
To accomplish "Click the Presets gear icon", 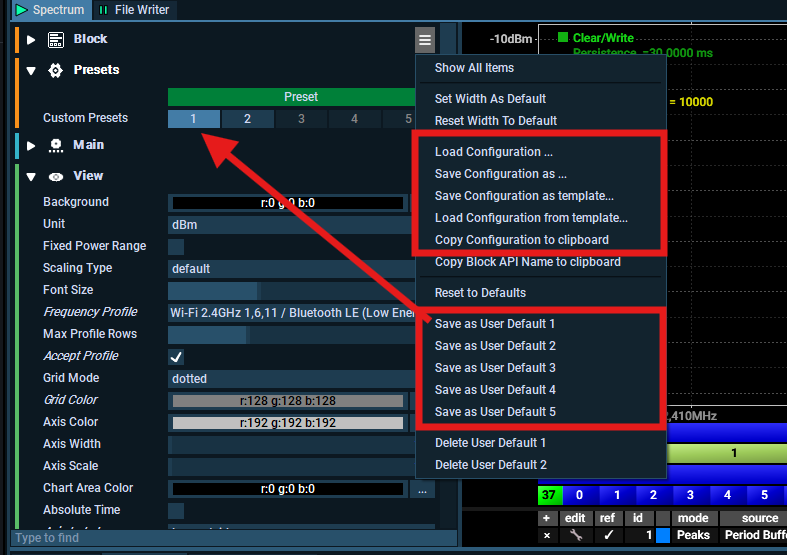I will 56,70.
